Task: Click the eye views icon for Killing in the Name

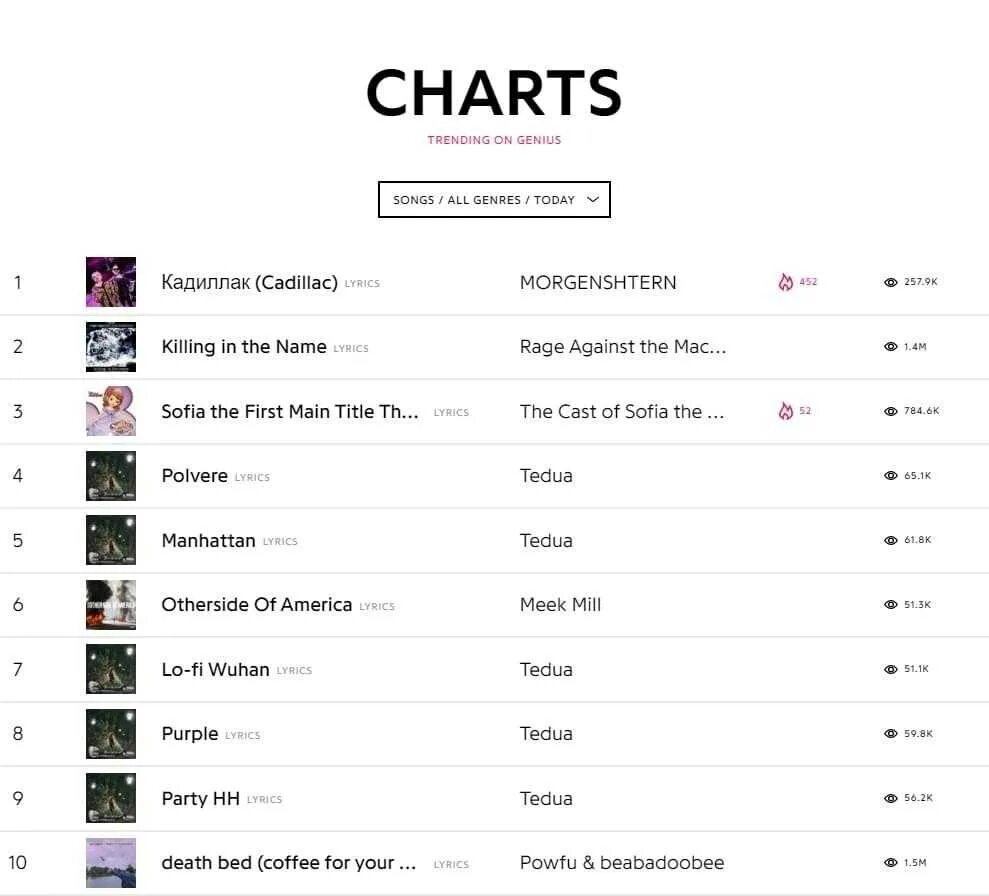Action: point(890,347)
